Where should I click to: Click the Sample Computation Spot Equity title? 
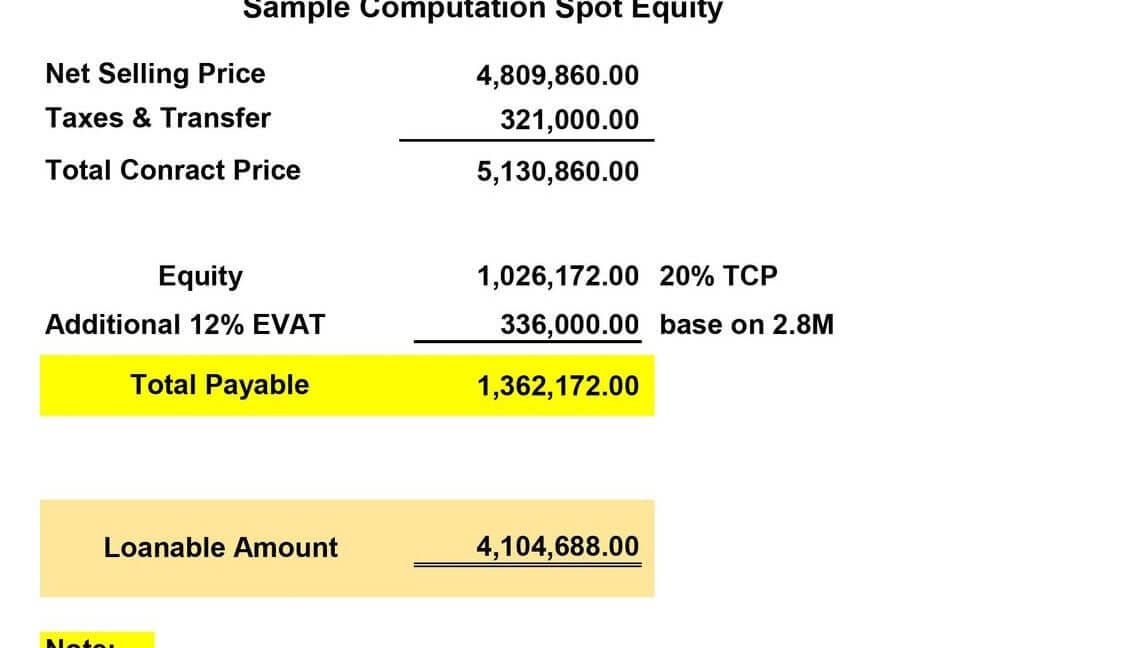point(482,10)
